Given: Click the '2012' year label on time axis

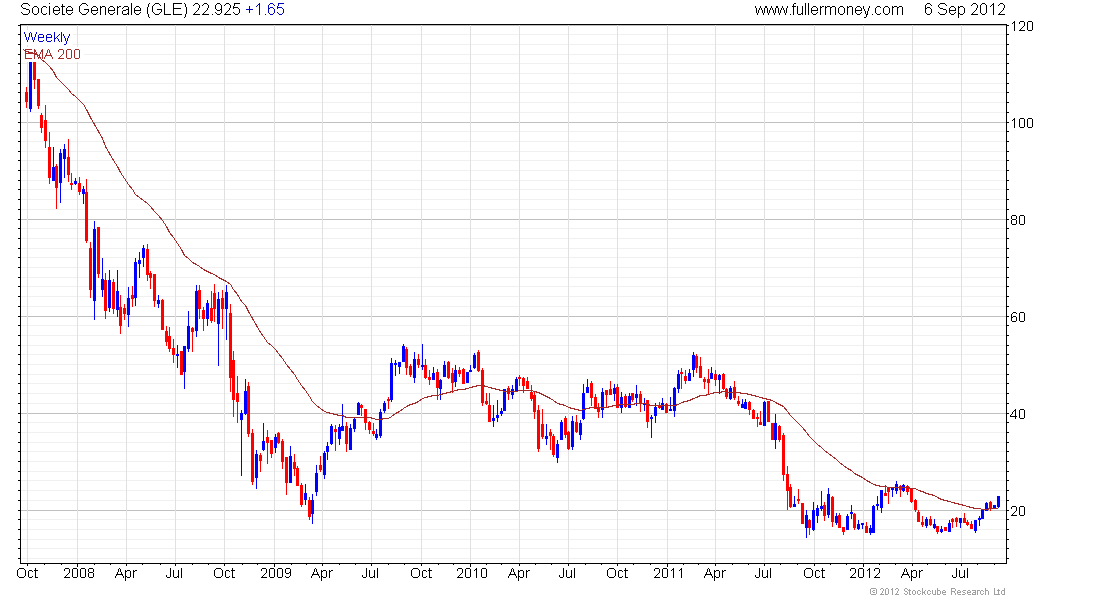Looking at the screenshot, I should [x=865, y=573].
